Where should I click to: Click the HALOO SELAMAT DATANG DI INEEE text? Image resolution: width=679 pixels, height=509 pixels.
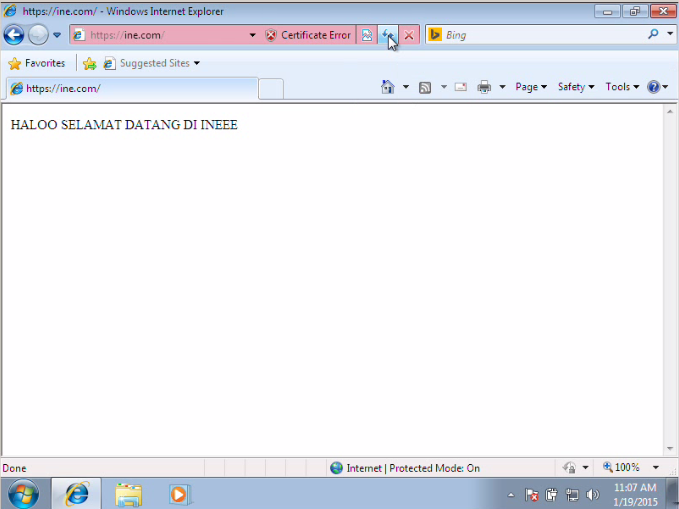(124, 125)
